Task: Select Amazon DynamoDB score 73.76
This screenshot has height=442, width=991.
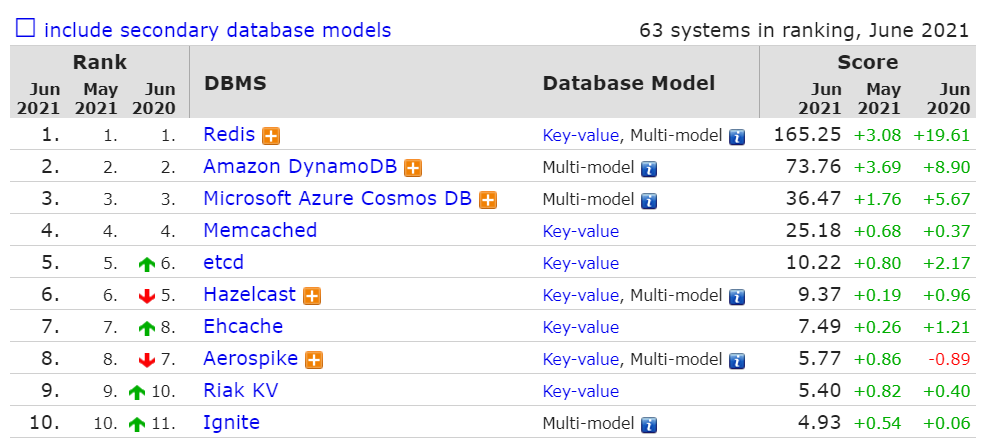Action: [813, 166]
